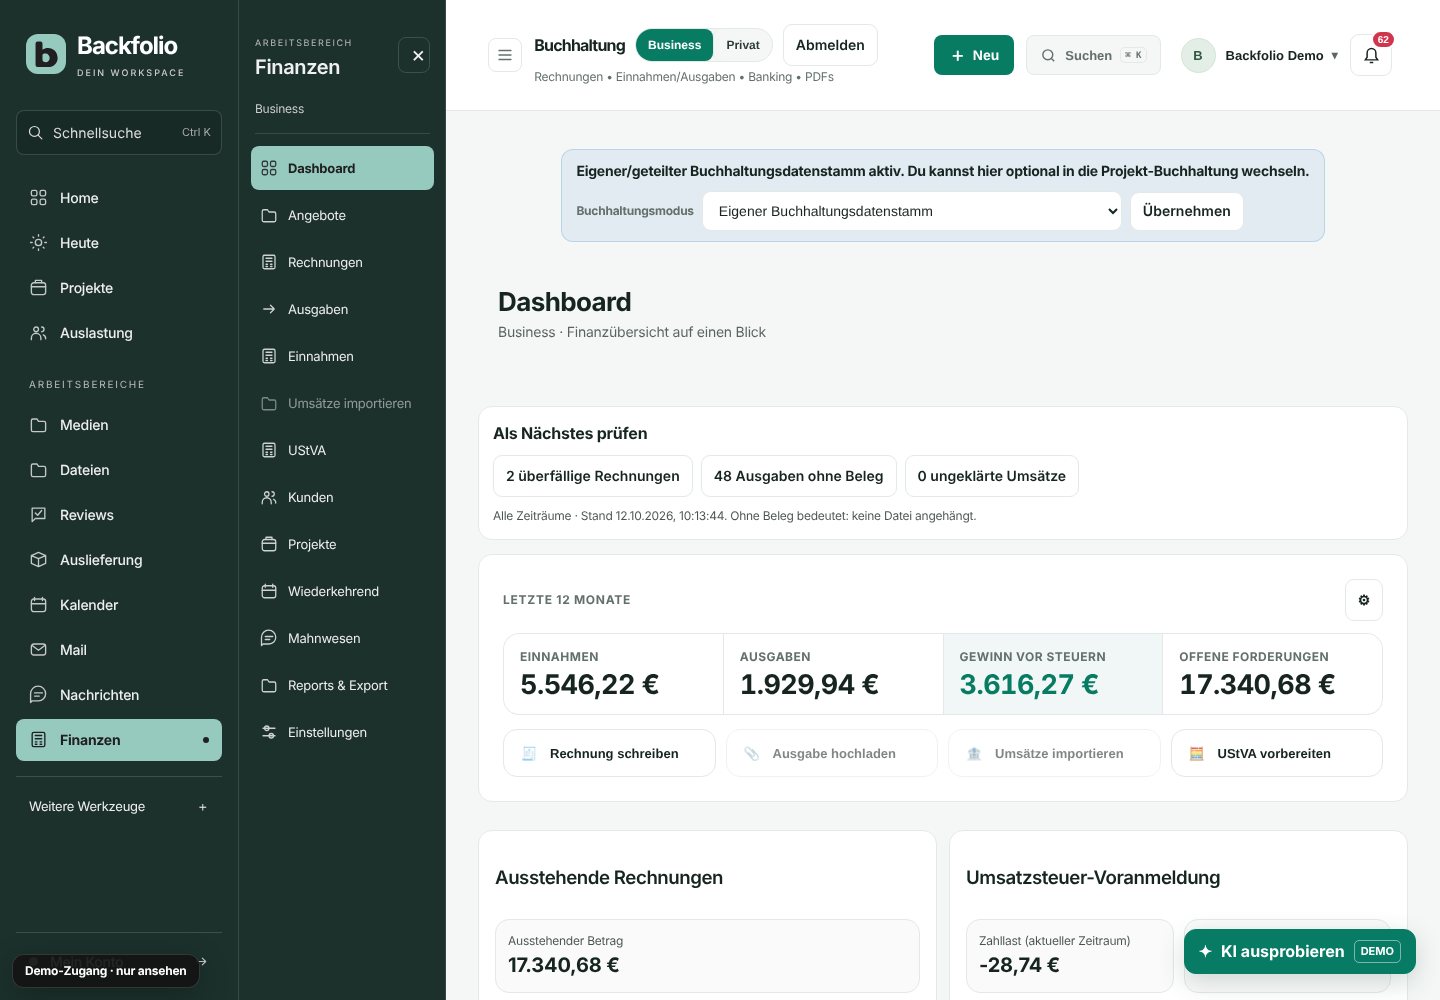Viewport: 1440px width, 1000px height.
Task: Expand Weitere Werkzeuge section
Action: 119,807
